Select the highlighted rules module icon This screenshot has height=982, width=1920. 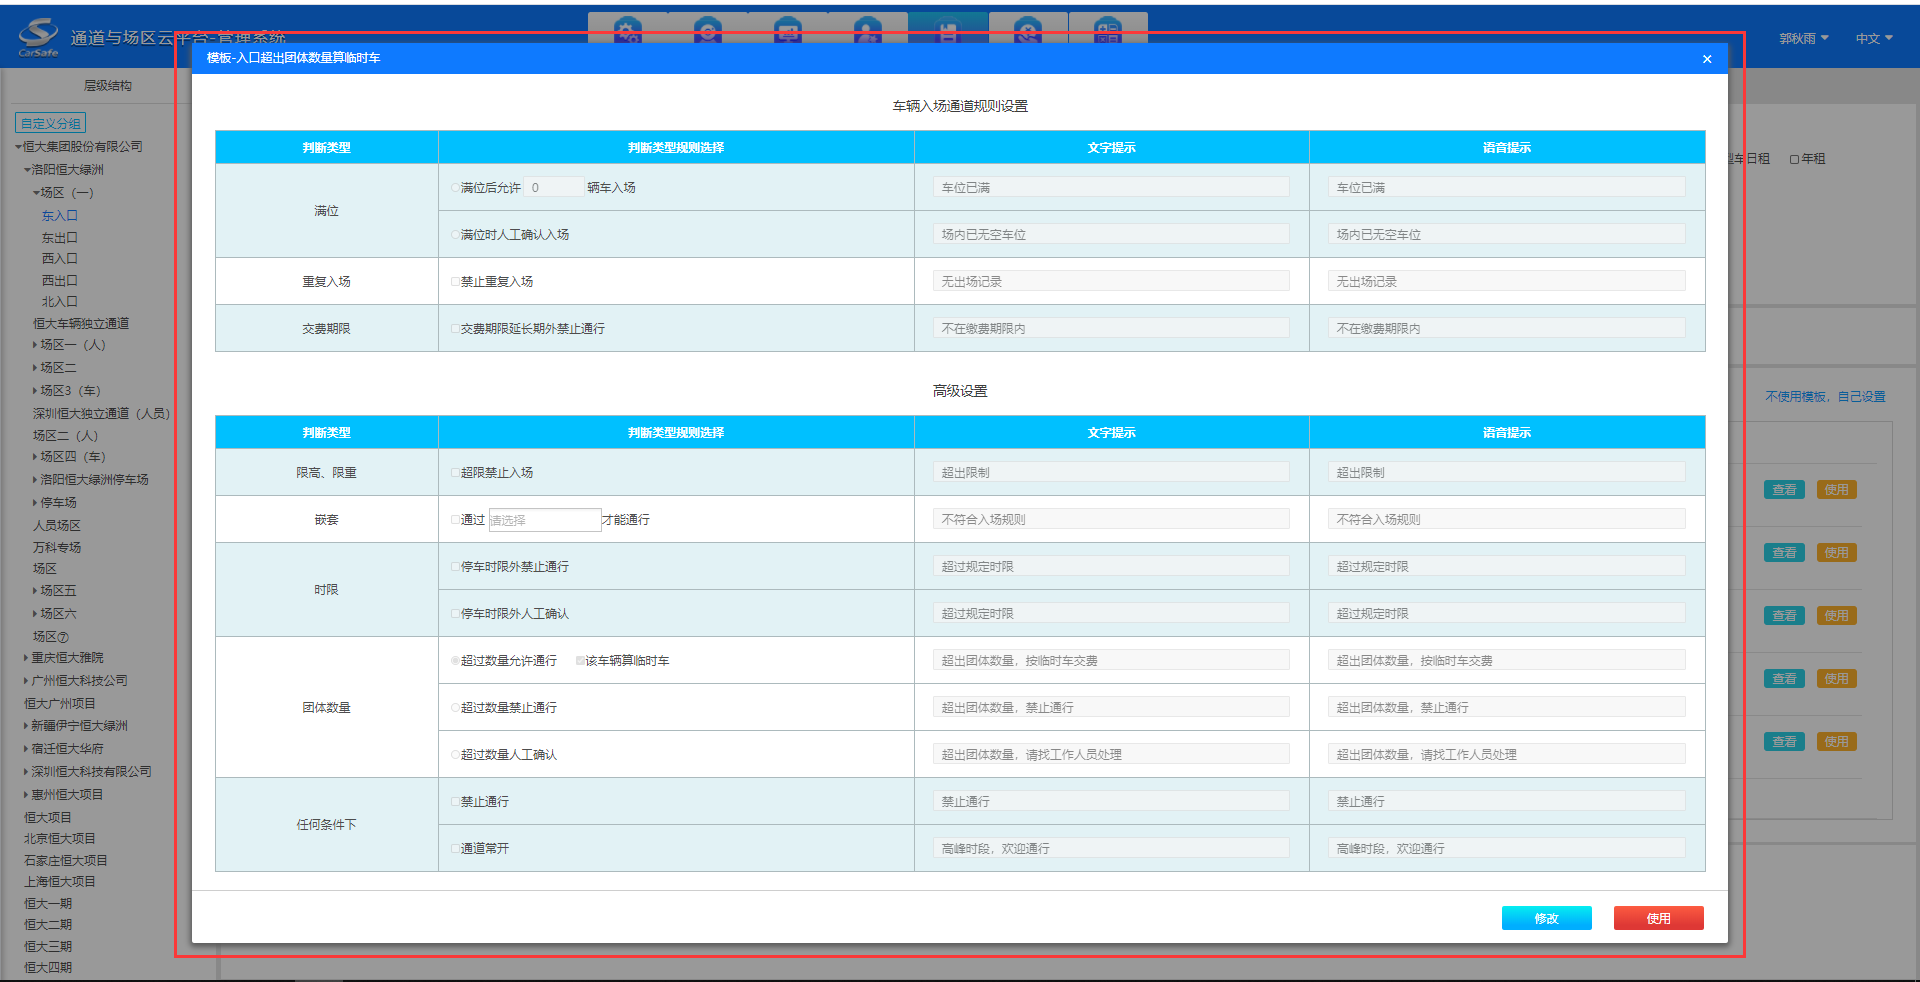click(x=948, y=30)
